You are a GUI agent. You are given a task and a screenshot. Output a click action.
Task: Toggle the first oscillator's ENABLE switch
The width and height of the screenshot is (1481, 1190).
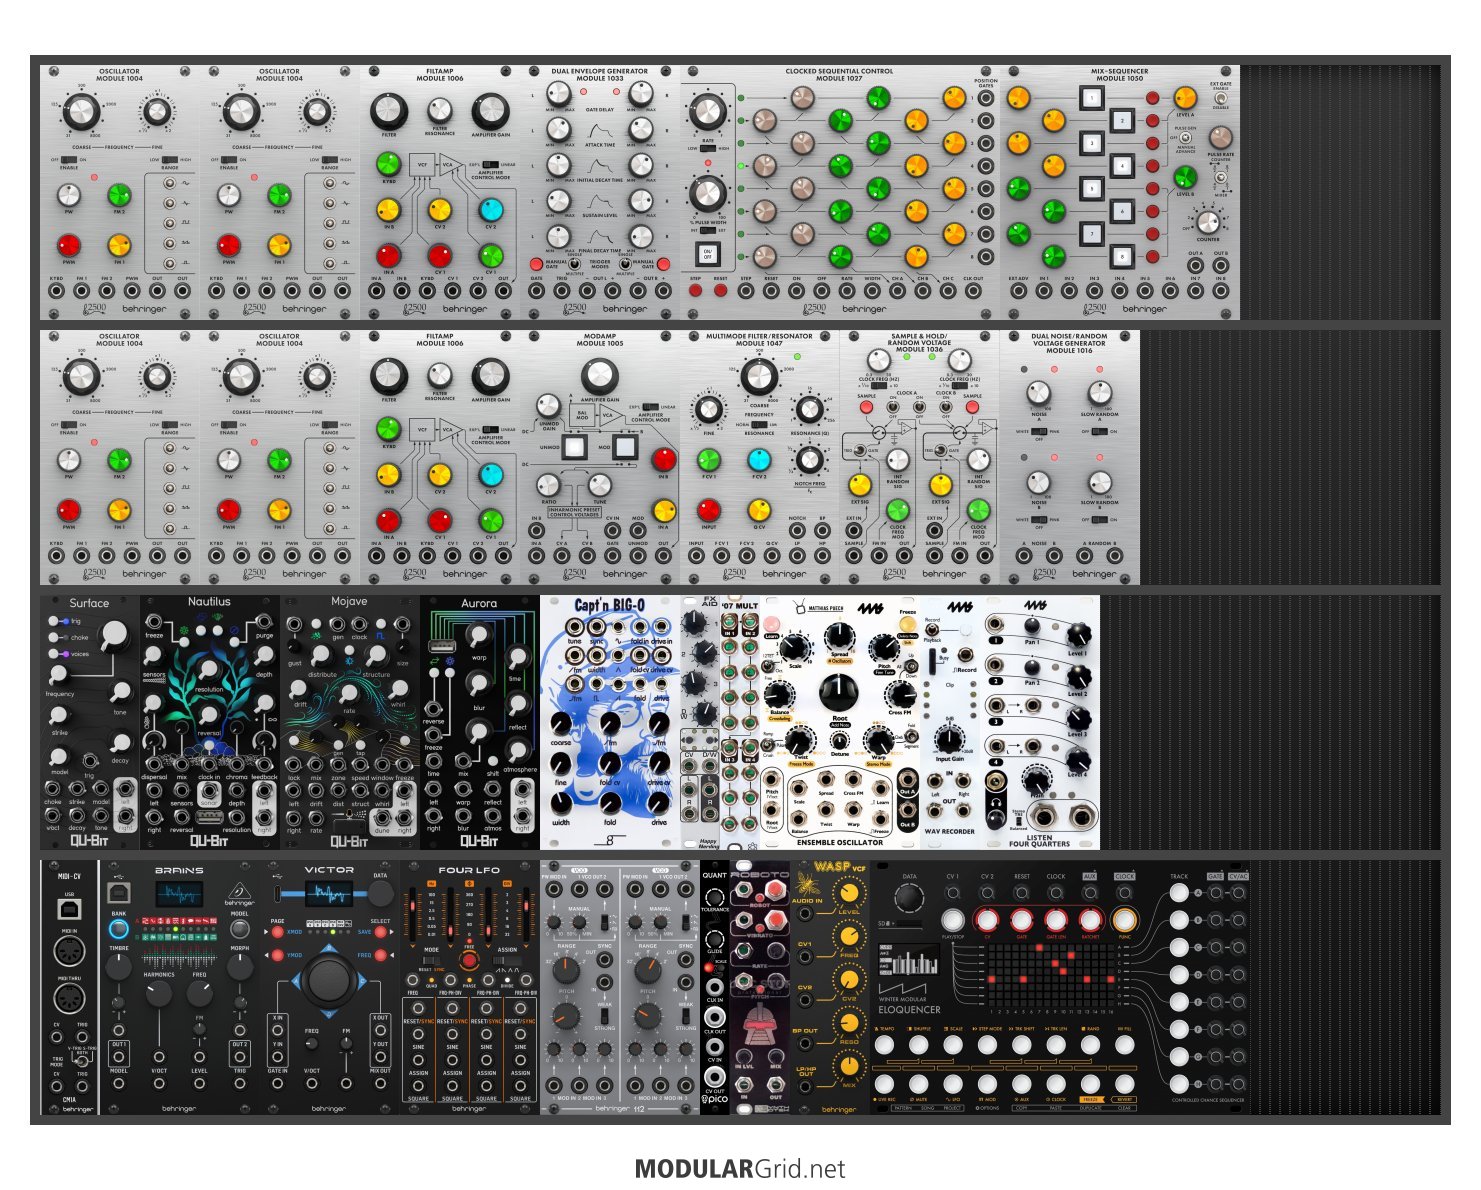coord(69,160)
